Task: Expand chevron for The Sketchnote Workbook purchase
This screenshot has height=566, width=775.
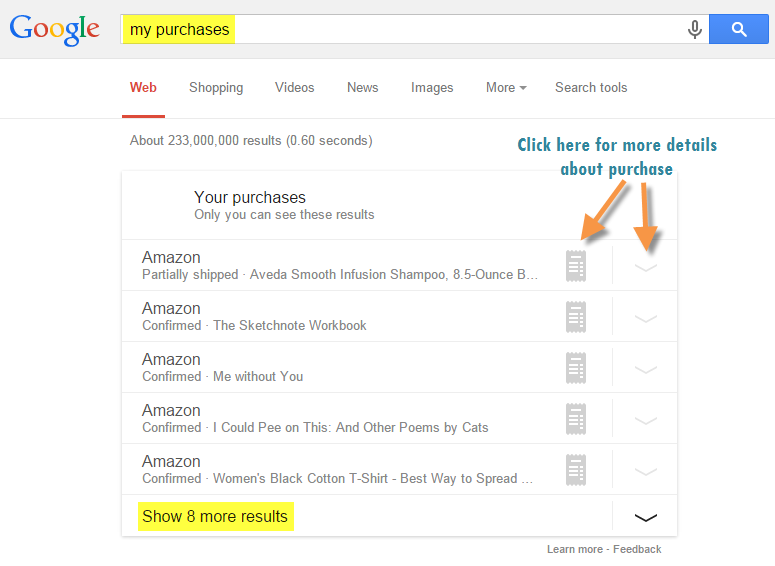Action: (x=646, y=318)
